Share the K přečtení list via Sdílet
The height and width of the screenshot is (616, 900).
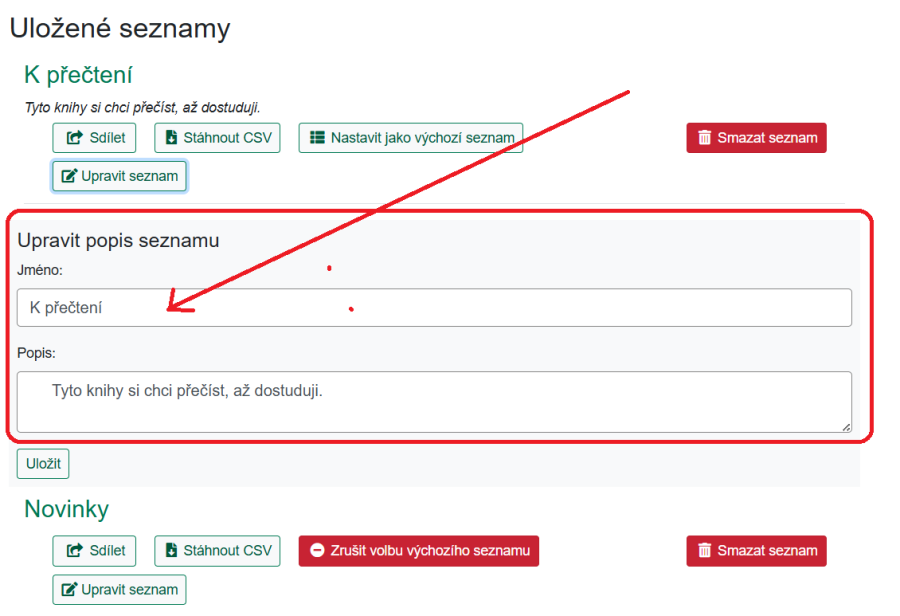tap(94, 137)
